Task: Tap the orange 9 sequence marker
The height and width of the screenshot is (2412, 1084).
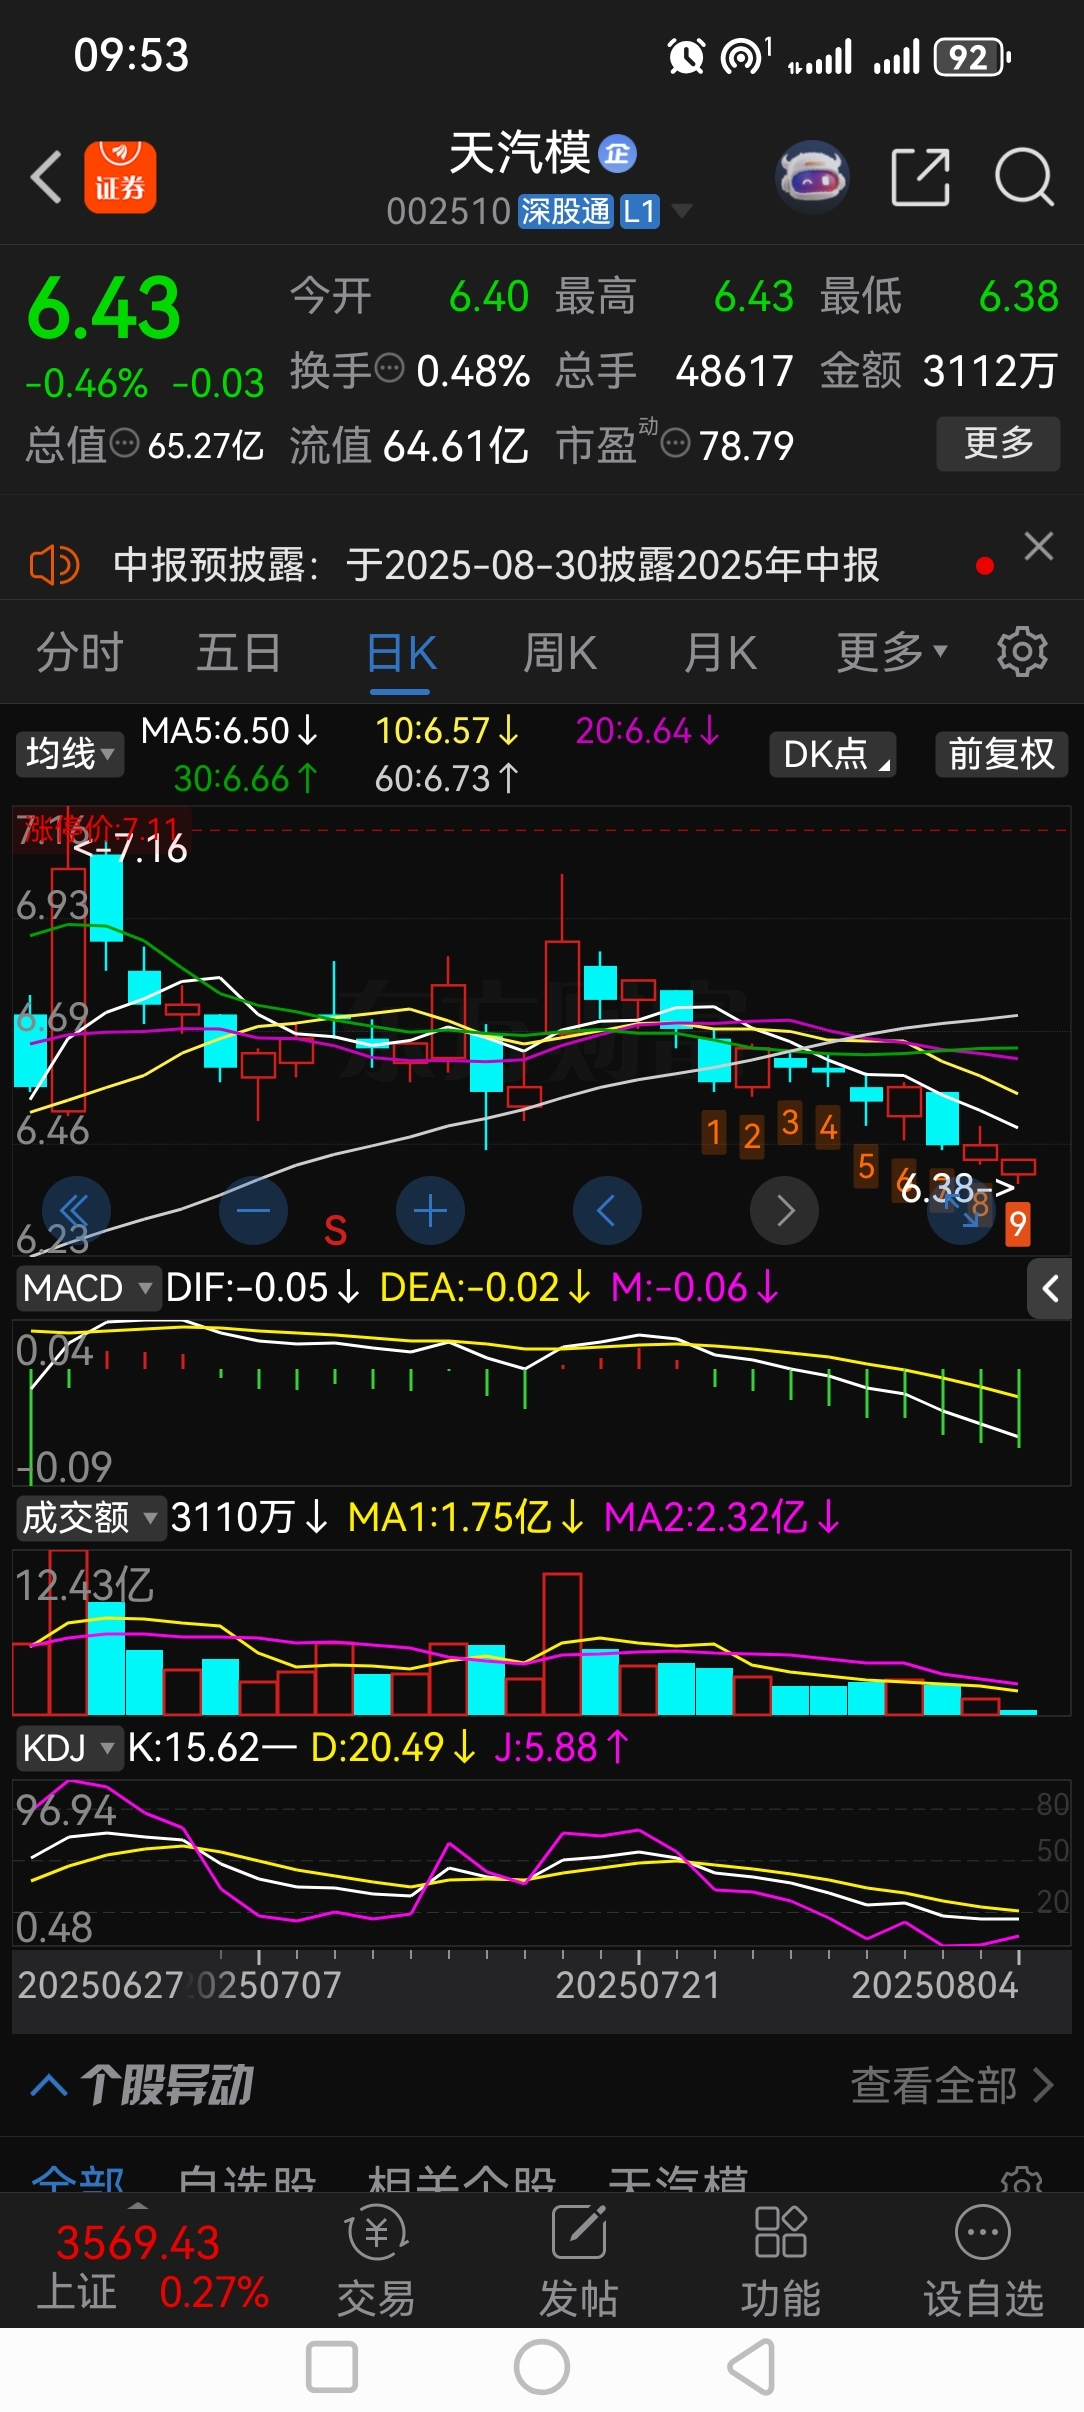Action: pos(1017,1223)
